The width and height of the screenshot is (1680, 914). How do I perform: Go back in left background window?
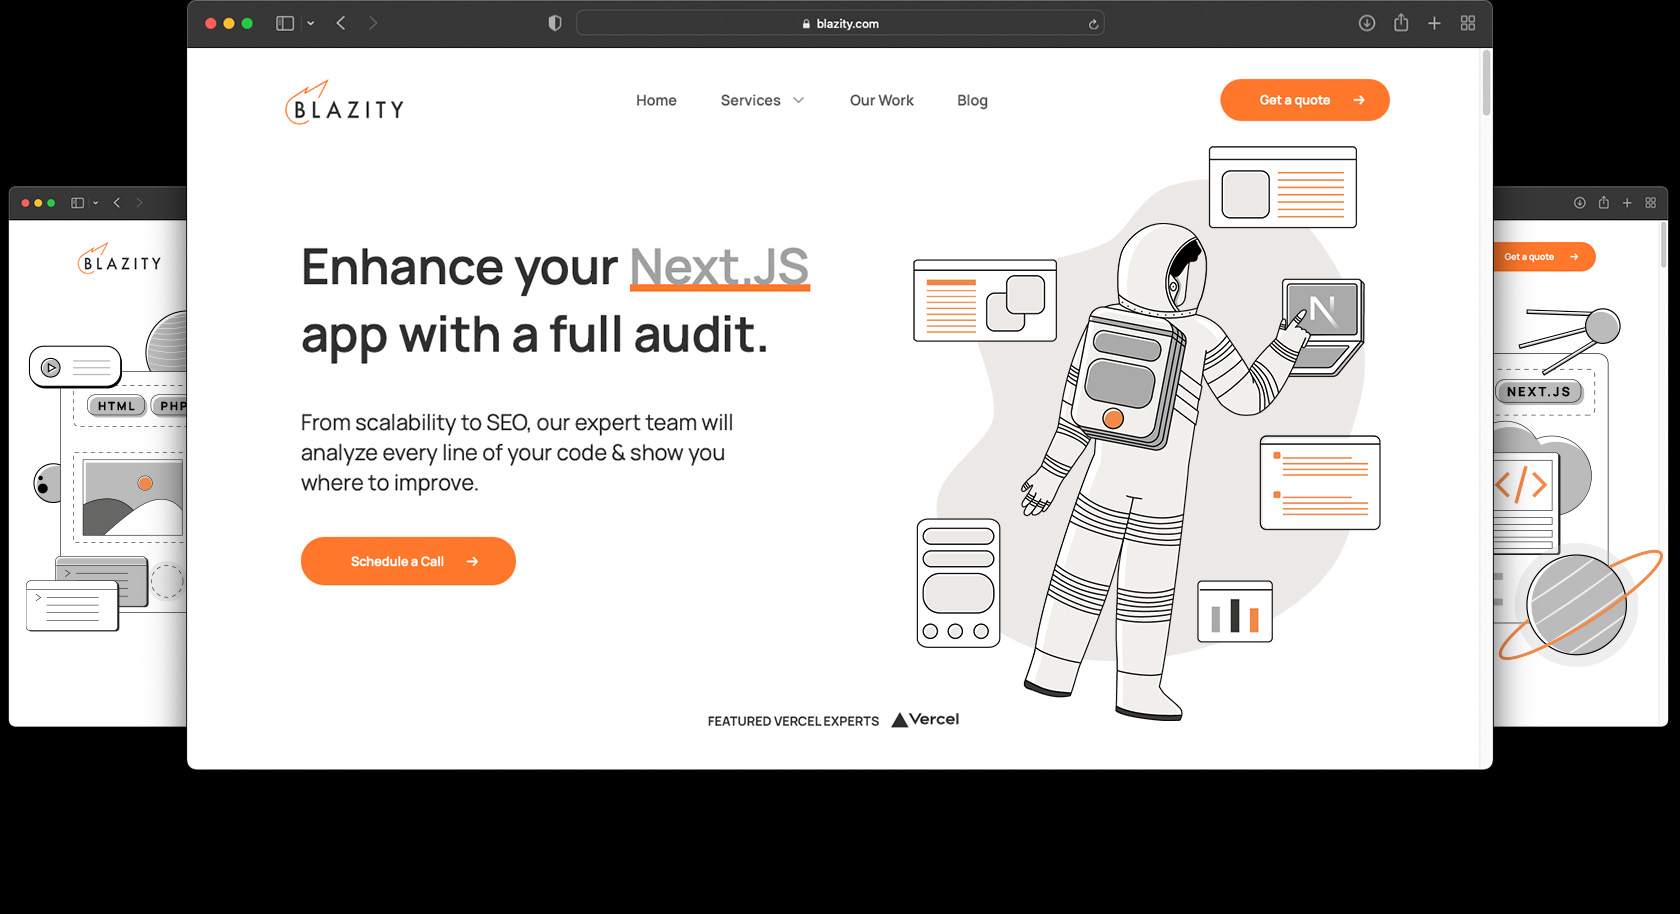point(117,203)
